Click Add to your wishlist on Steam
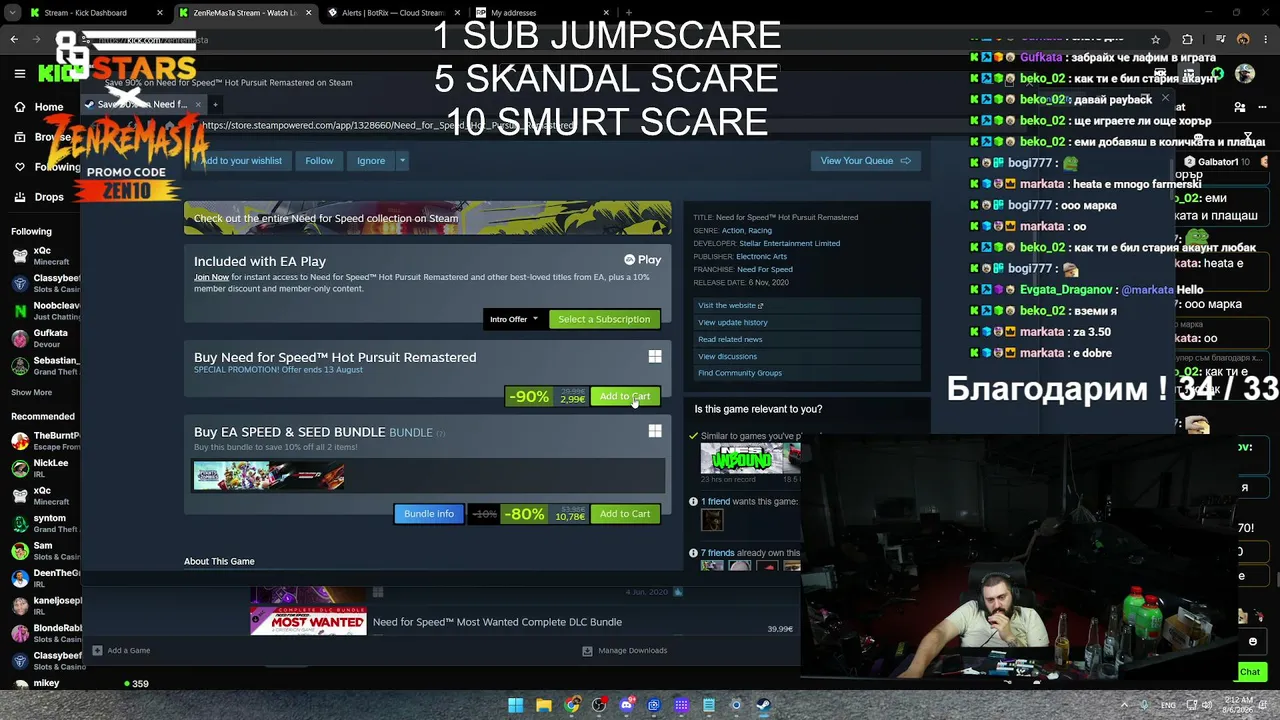This screenshot has height=720, width=1280. [x=240, y=161]
